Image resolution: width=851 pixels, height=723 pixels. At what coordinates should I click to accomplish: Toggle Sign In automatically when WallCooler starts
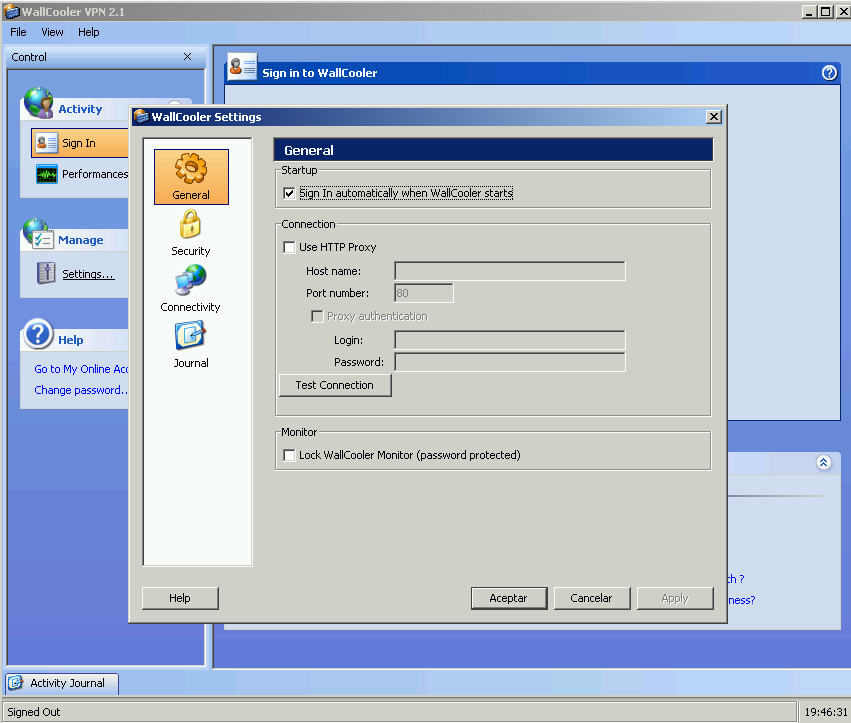pyautogui.click(x=289, y=193)
